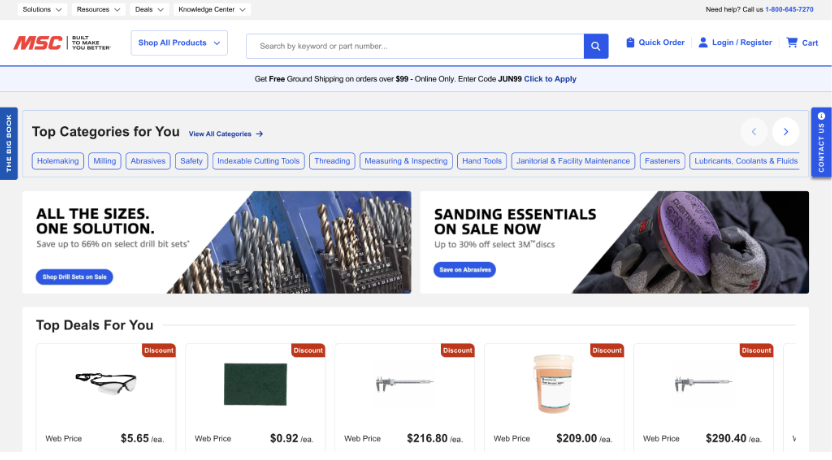Select the Hand Tools category
The width and height of the screenshot is (832, 460).
tap(482, 161)
